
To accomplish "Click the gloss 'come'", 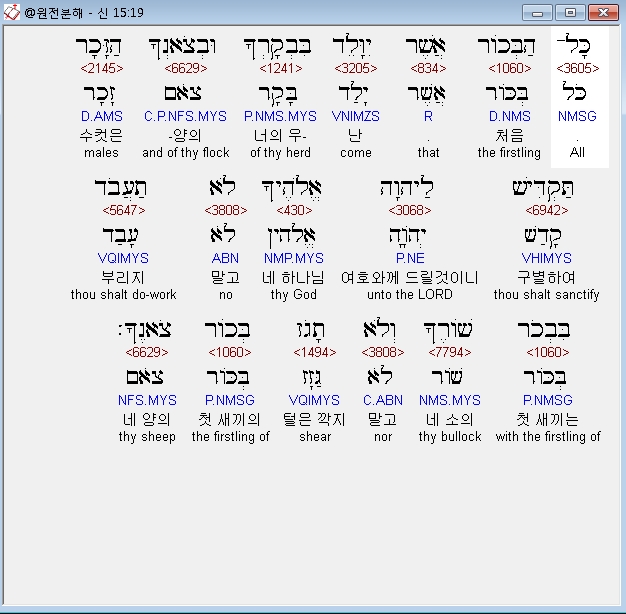I will [356, 153].
